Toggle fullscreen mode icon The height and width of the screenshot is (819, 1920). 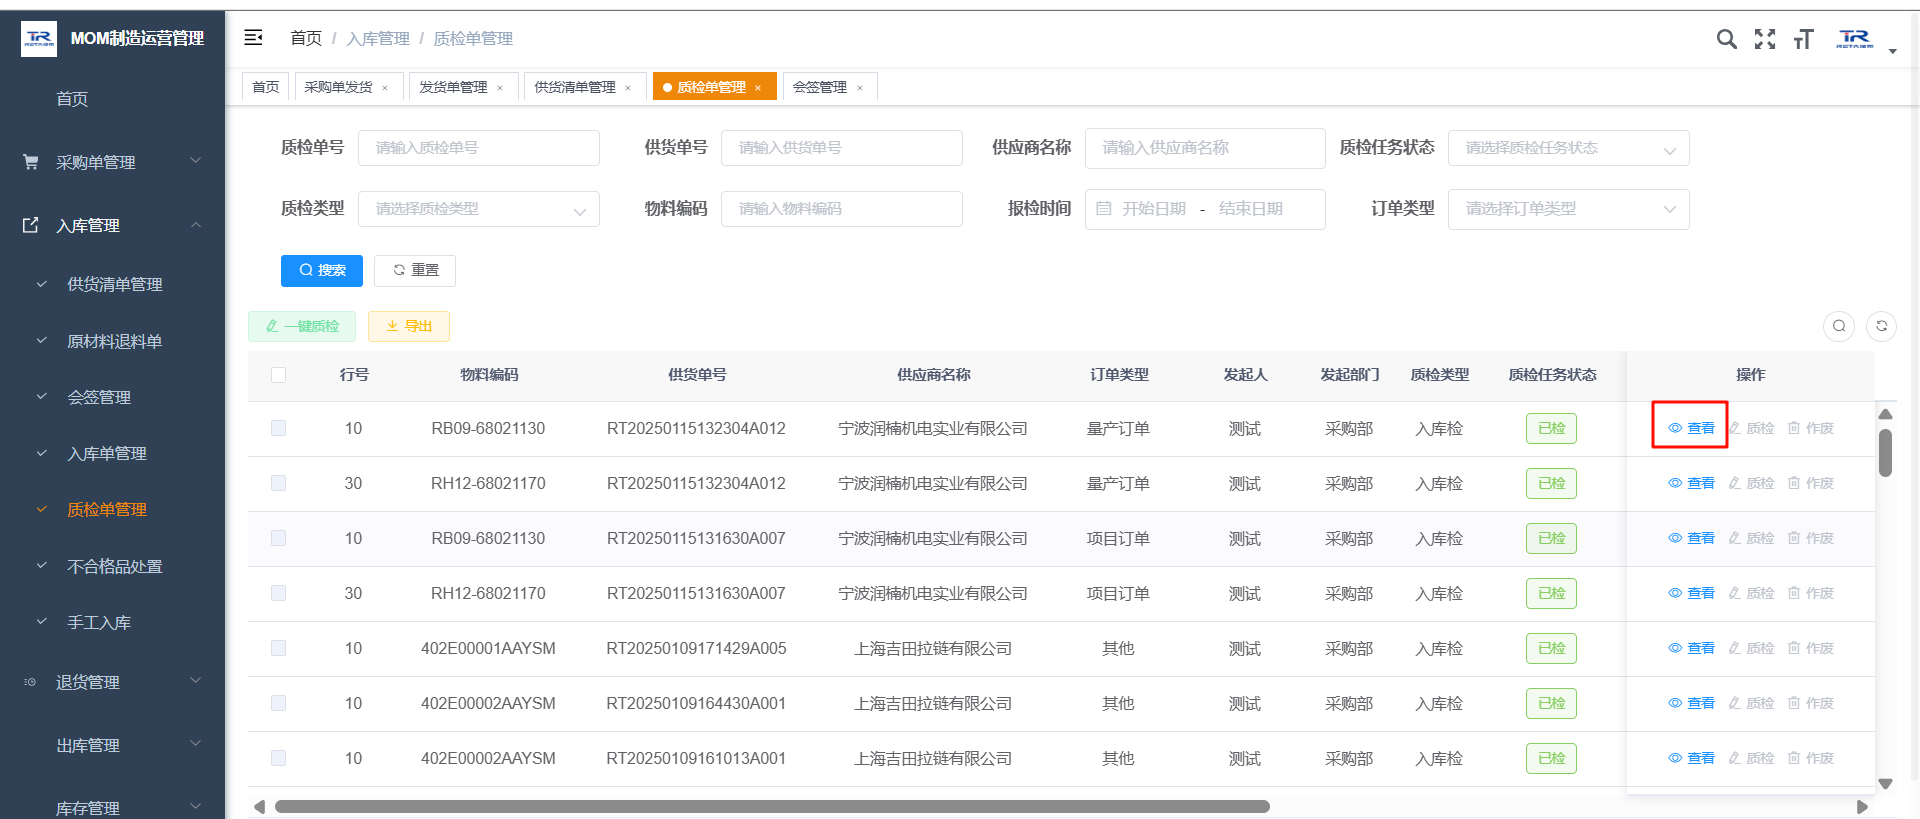click(1765, 39)
